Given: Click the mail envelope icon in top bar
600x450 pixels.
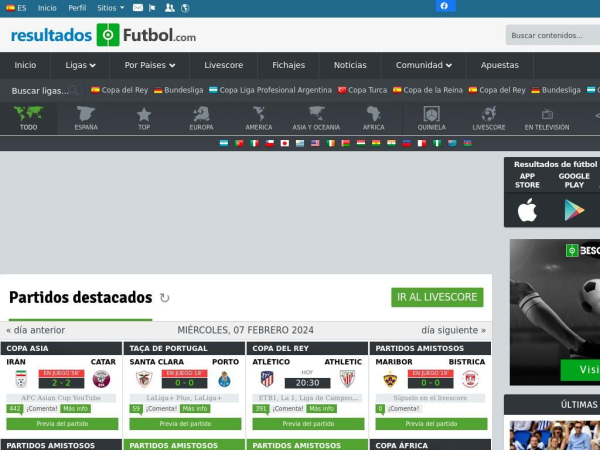Looking at the screenshot, I should pyautogui.click(x=138, y=8).
